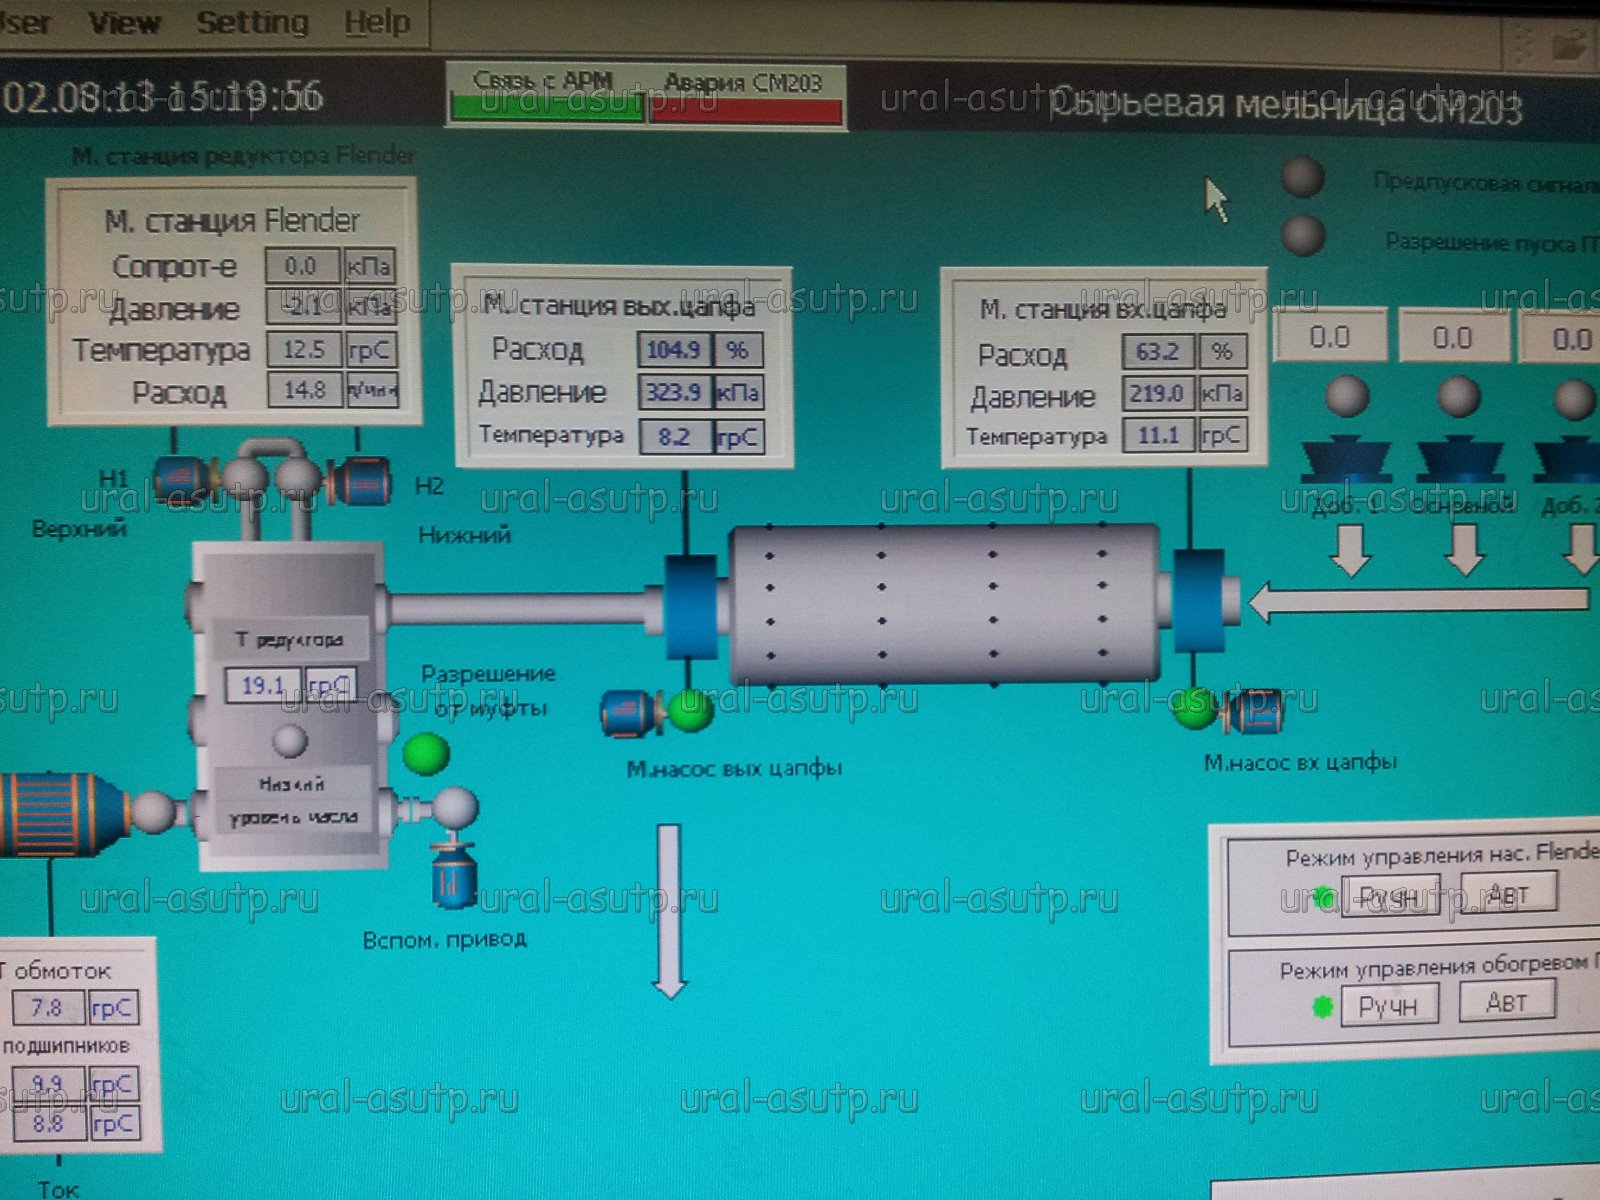This screenshot has height=1200, width=1600.
Task: Open the View menu
Action: (124, 22)
